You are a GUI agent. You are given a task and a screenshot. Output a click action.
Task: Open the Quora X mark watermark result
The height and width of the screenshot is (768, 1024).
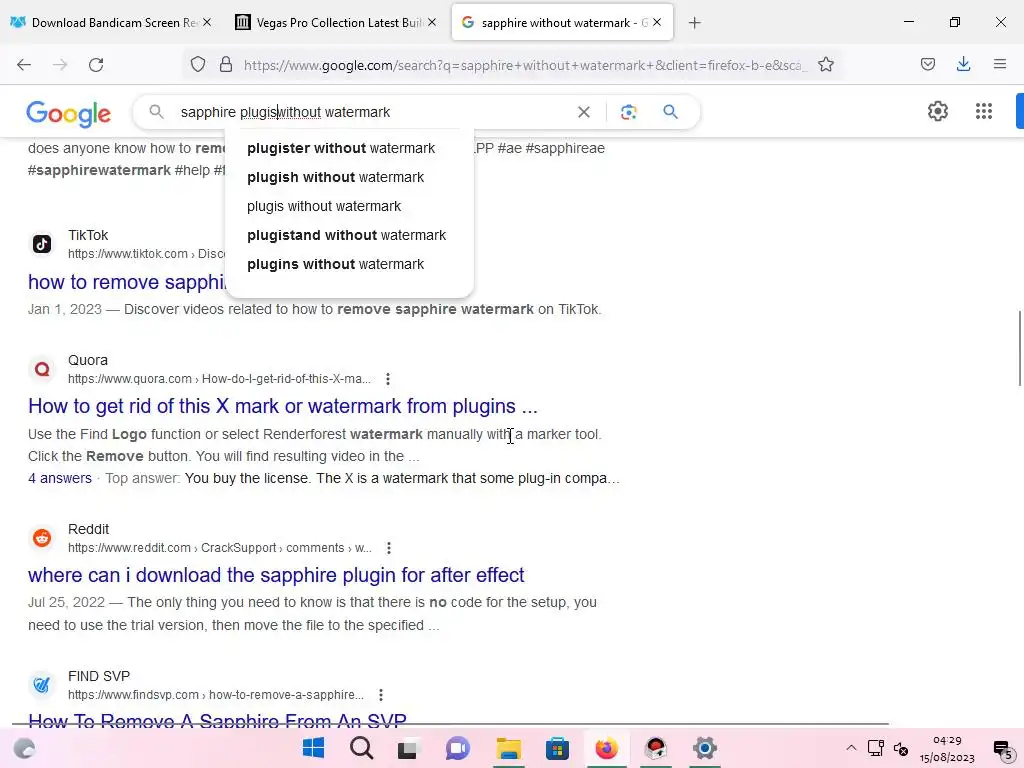[x=283, y=406]
